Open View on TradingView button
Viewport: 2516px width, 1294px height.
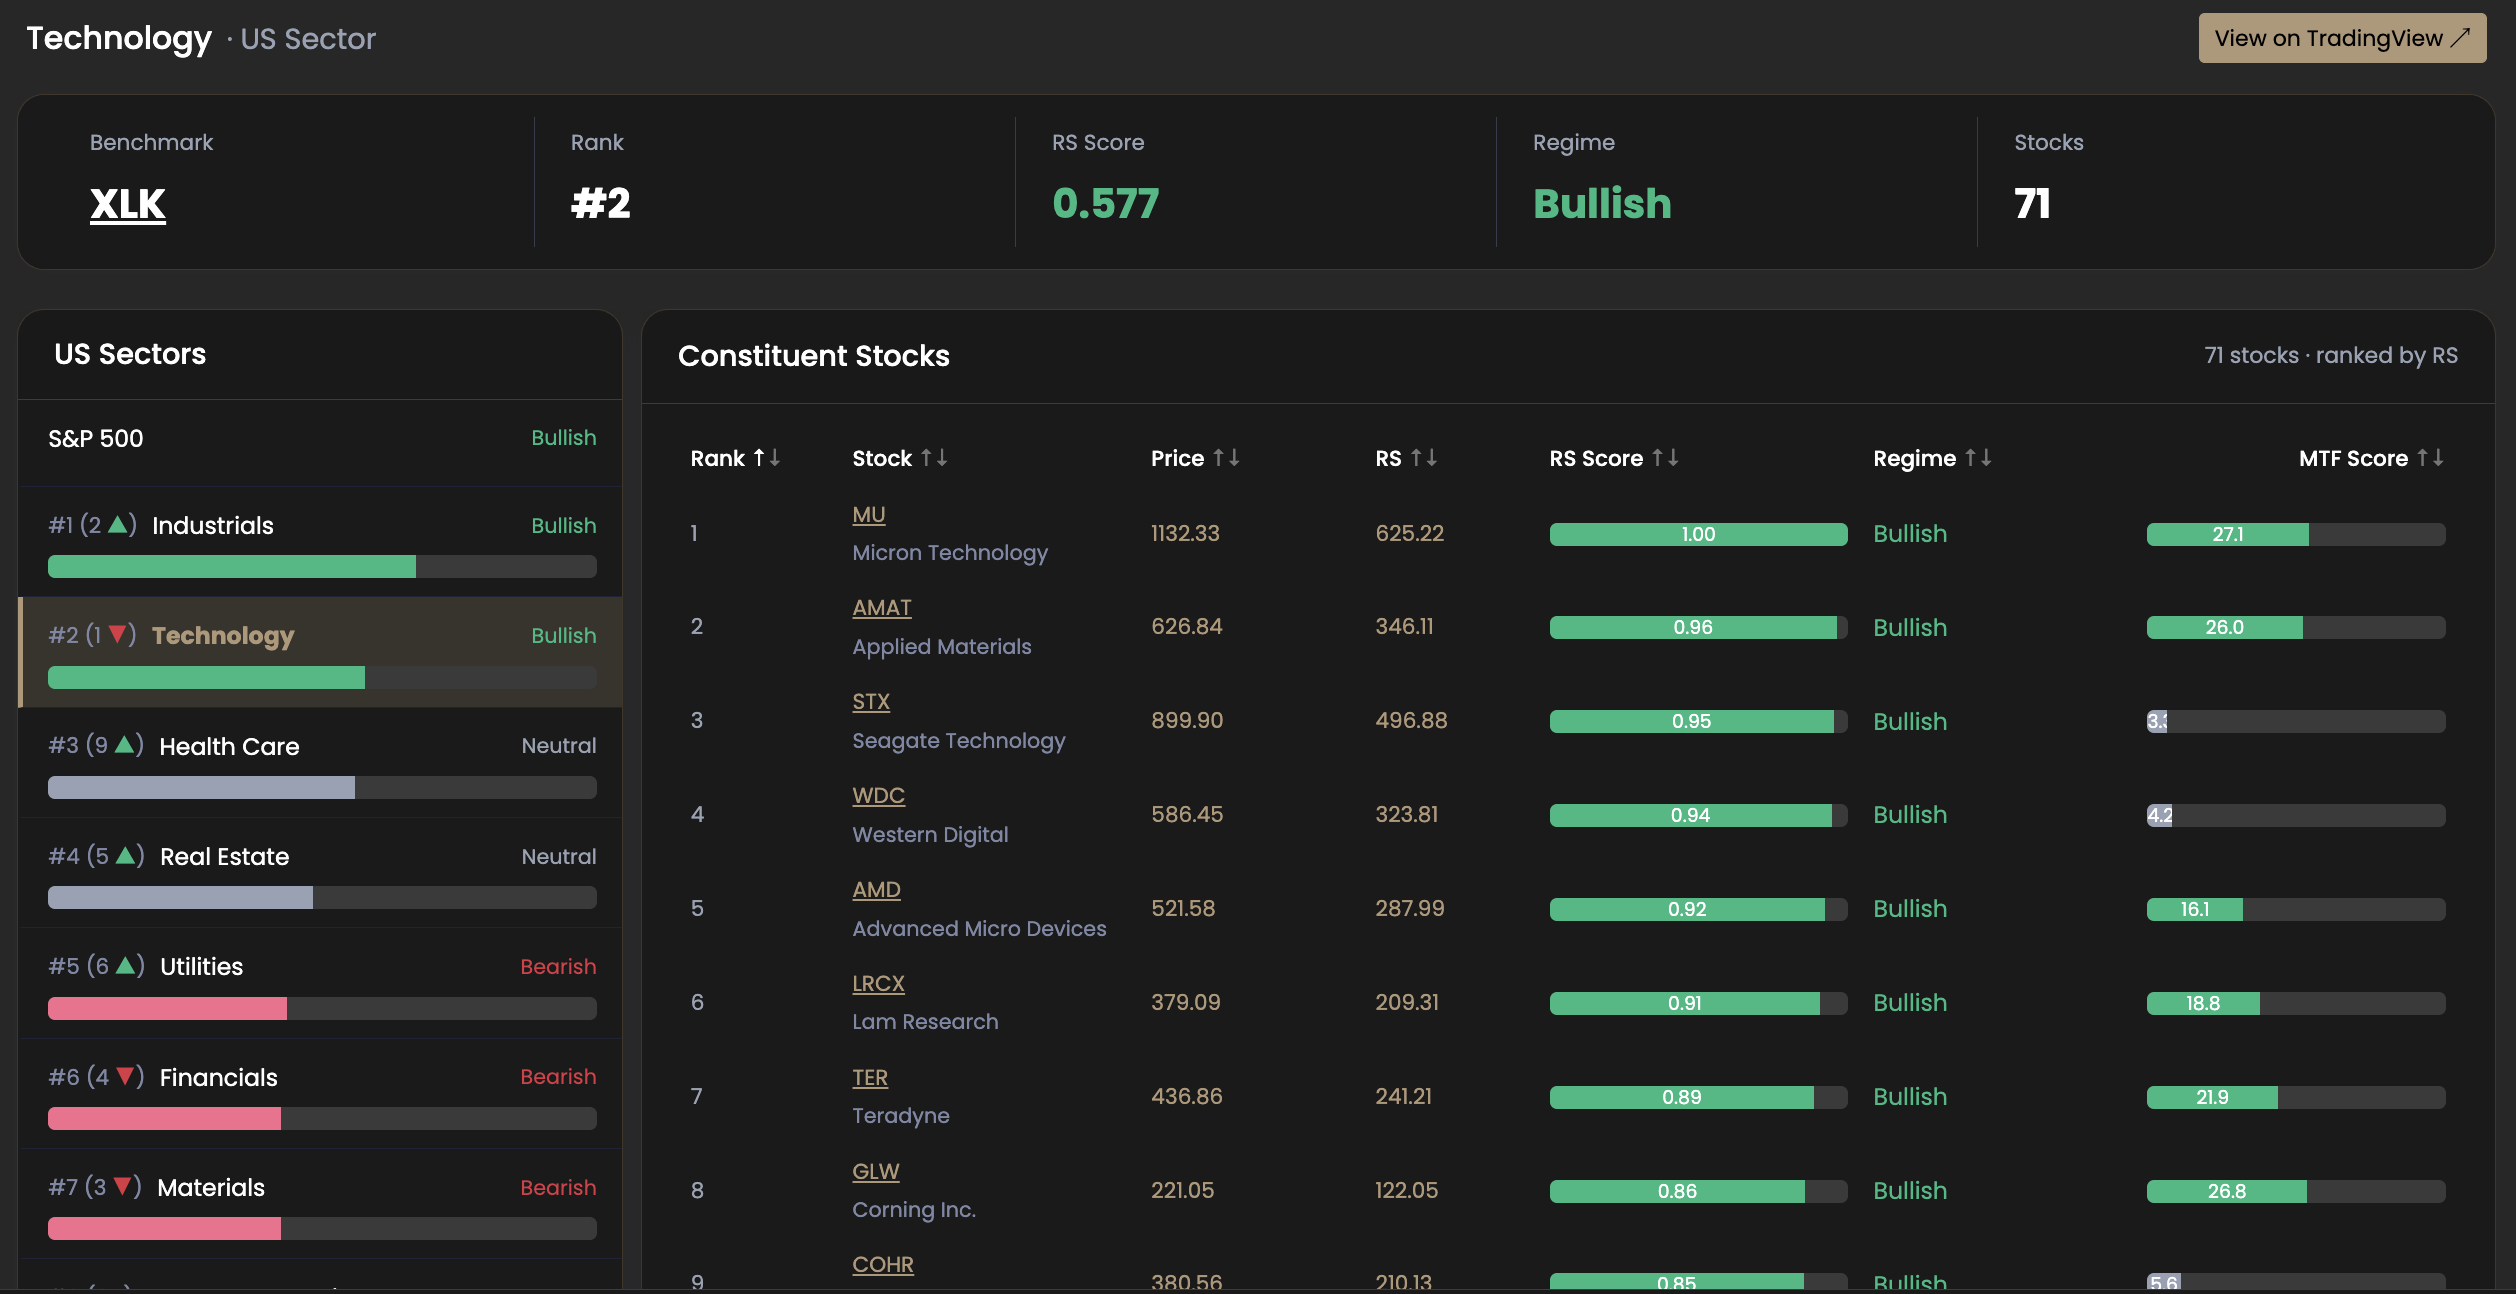click(2341, 38)
